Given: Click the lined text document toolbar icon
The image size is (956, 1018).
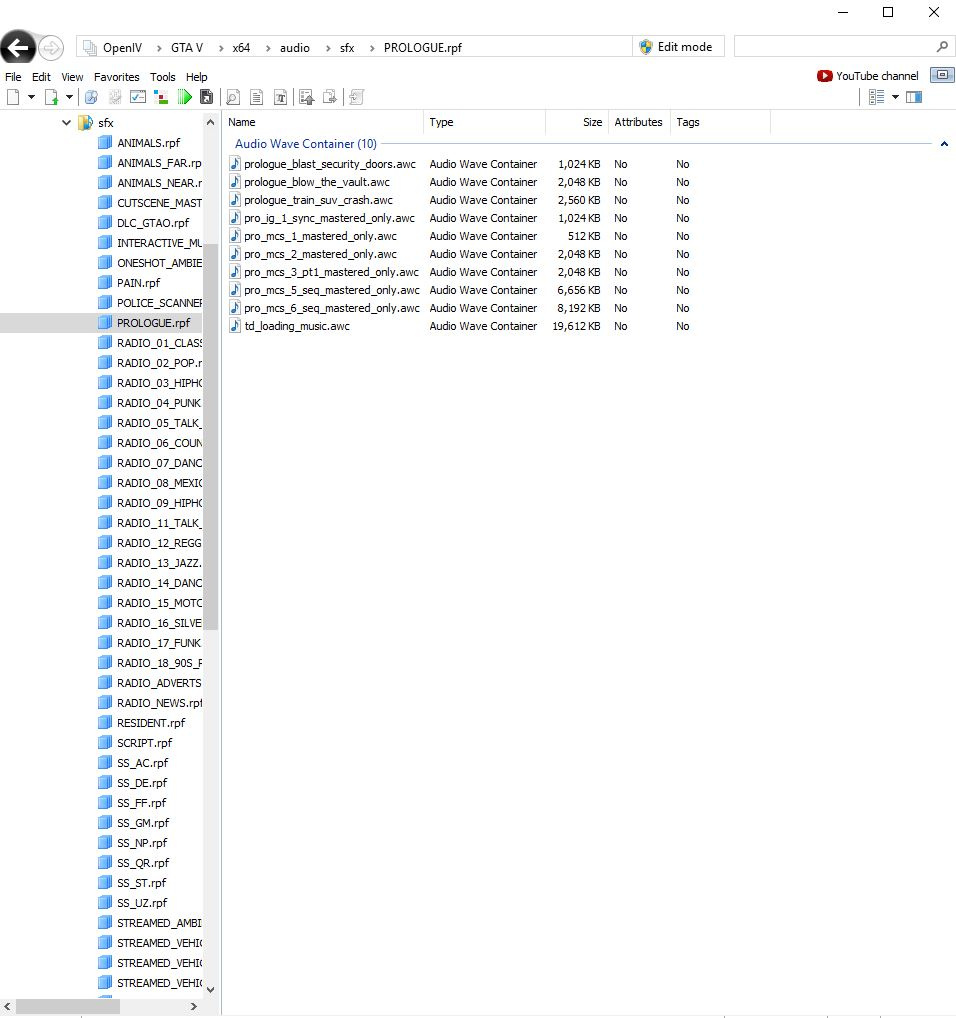Looking at the screenshot, I should [257, 97].
